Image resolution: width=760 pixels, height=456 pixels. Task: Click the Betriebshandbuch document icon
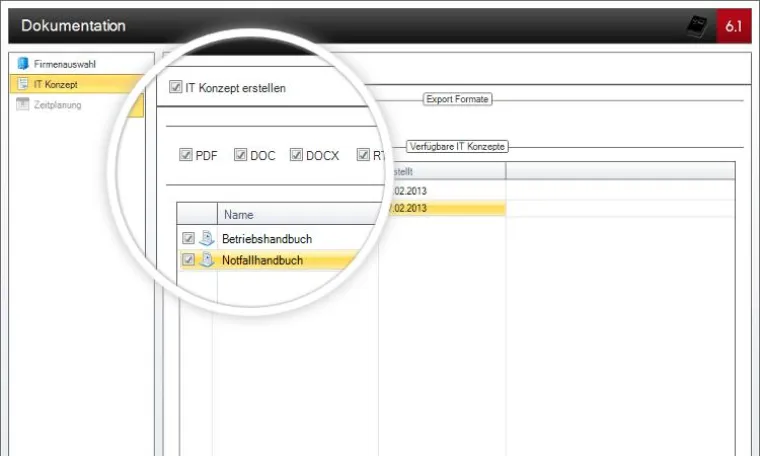pos(207,239)
